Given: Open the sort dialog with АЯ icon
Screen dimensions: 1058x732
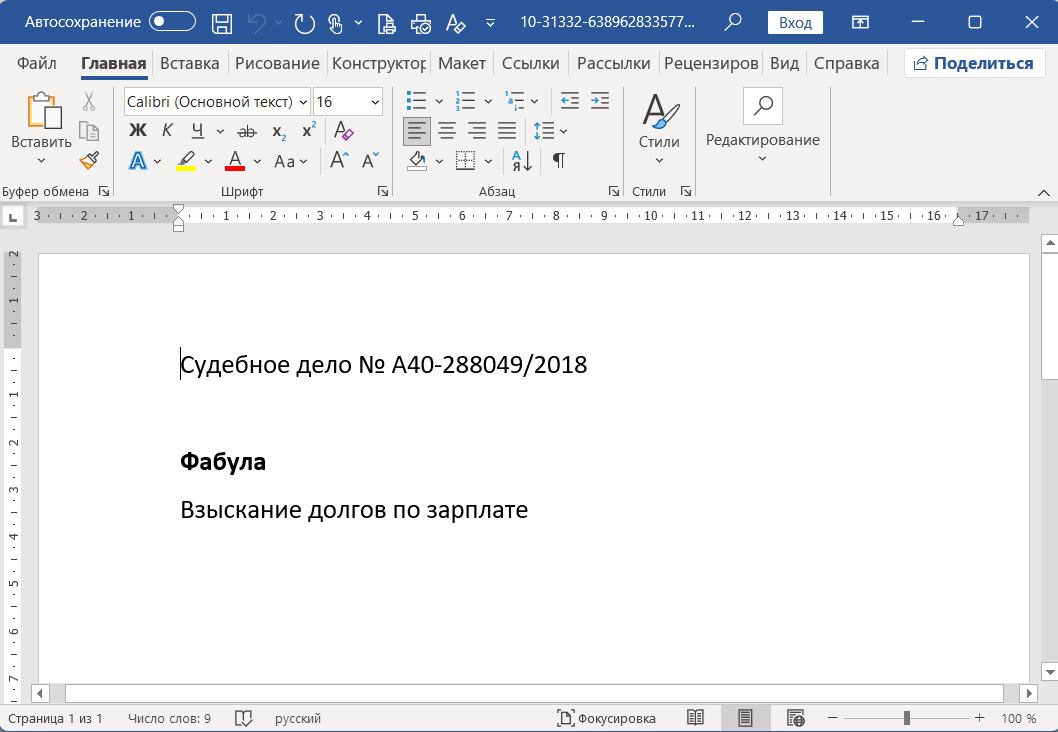Looking at the screenshot, I should point(519,161).
